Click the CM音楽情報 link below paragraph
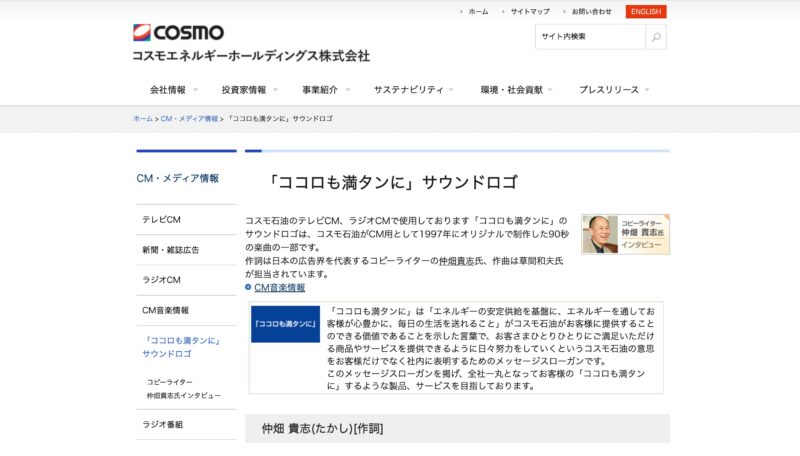The height and width of the screenshot is (456, 800). point(280,288)
